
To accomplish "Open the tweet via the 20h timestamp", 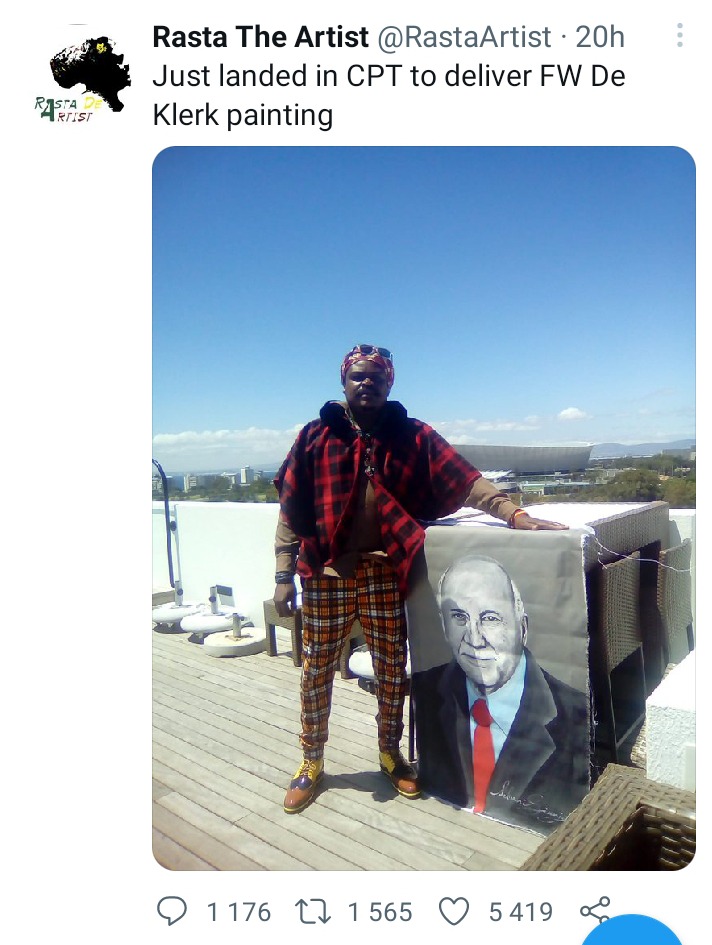I will [x=600, y=37].
